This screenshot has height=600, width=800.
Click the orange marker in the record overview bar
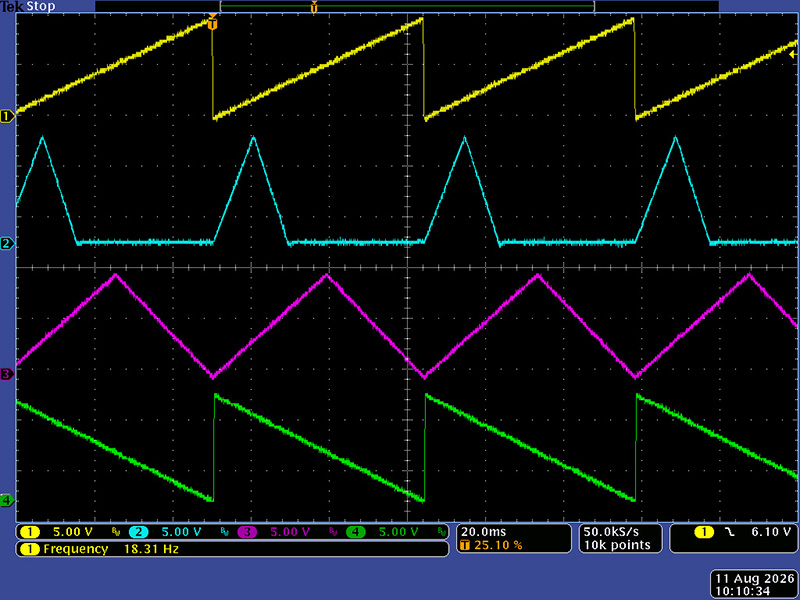click(314, 7)
